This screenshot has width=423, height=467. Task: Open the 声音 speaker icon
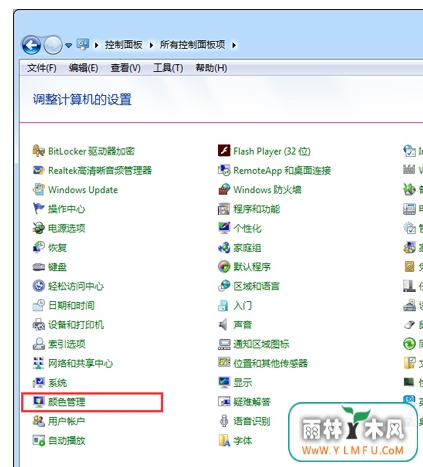(223, 325)
